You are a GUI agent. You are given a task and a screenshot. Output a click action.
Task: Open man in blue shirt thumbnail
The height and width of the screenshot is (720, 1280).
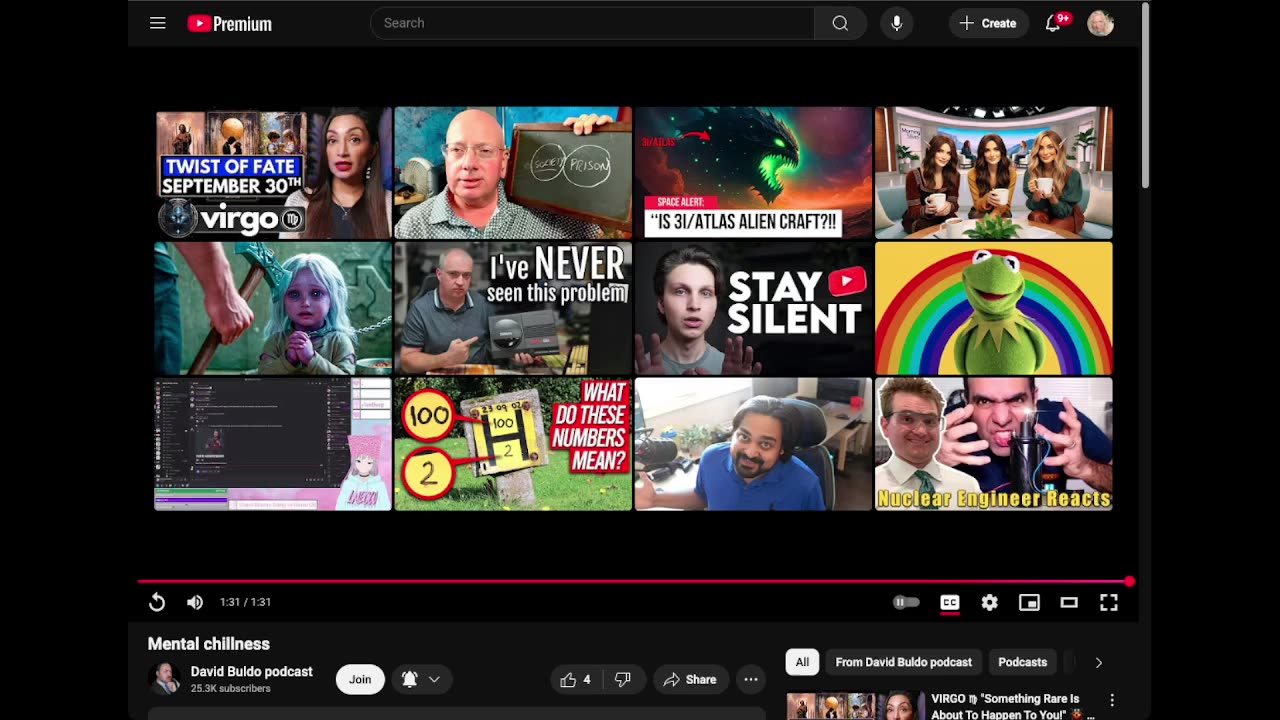(x=753, y=443)
